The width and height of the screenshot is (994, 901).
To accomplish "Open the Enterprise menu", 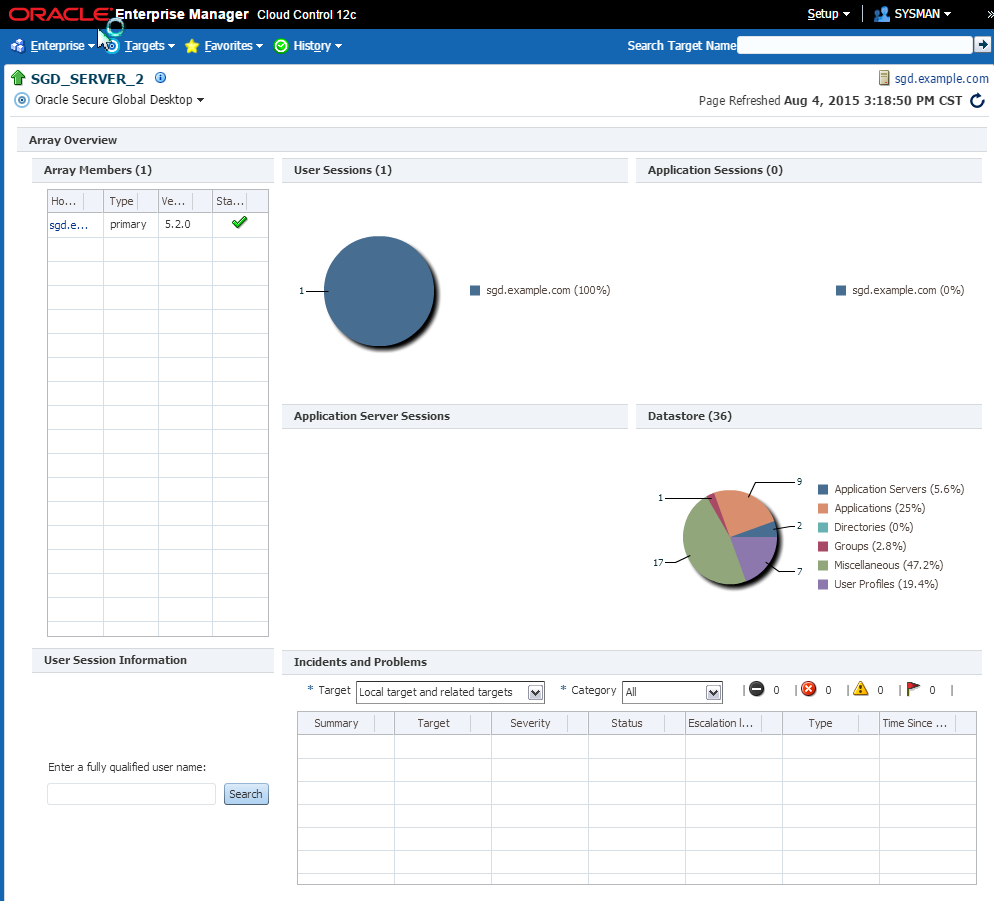I will coord(62,46).
